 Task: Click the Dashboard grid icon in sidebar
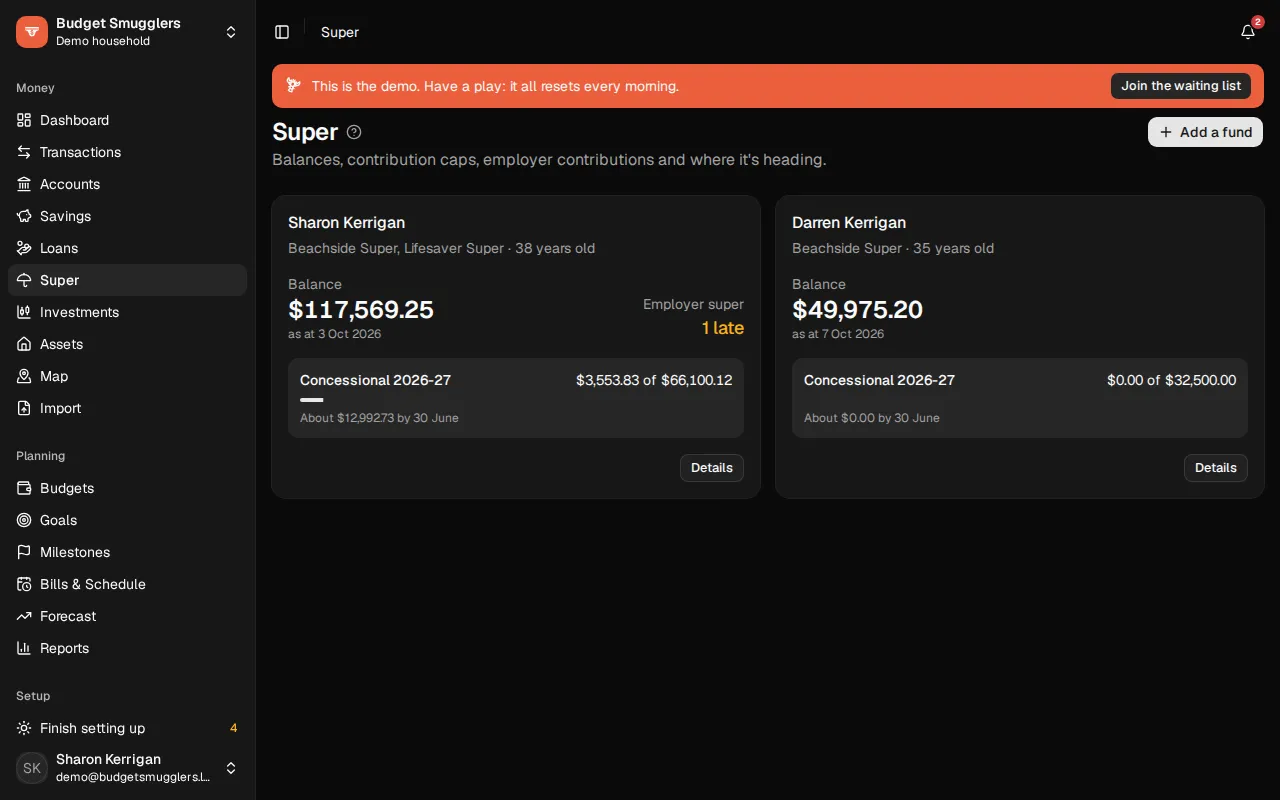point(24,120)
